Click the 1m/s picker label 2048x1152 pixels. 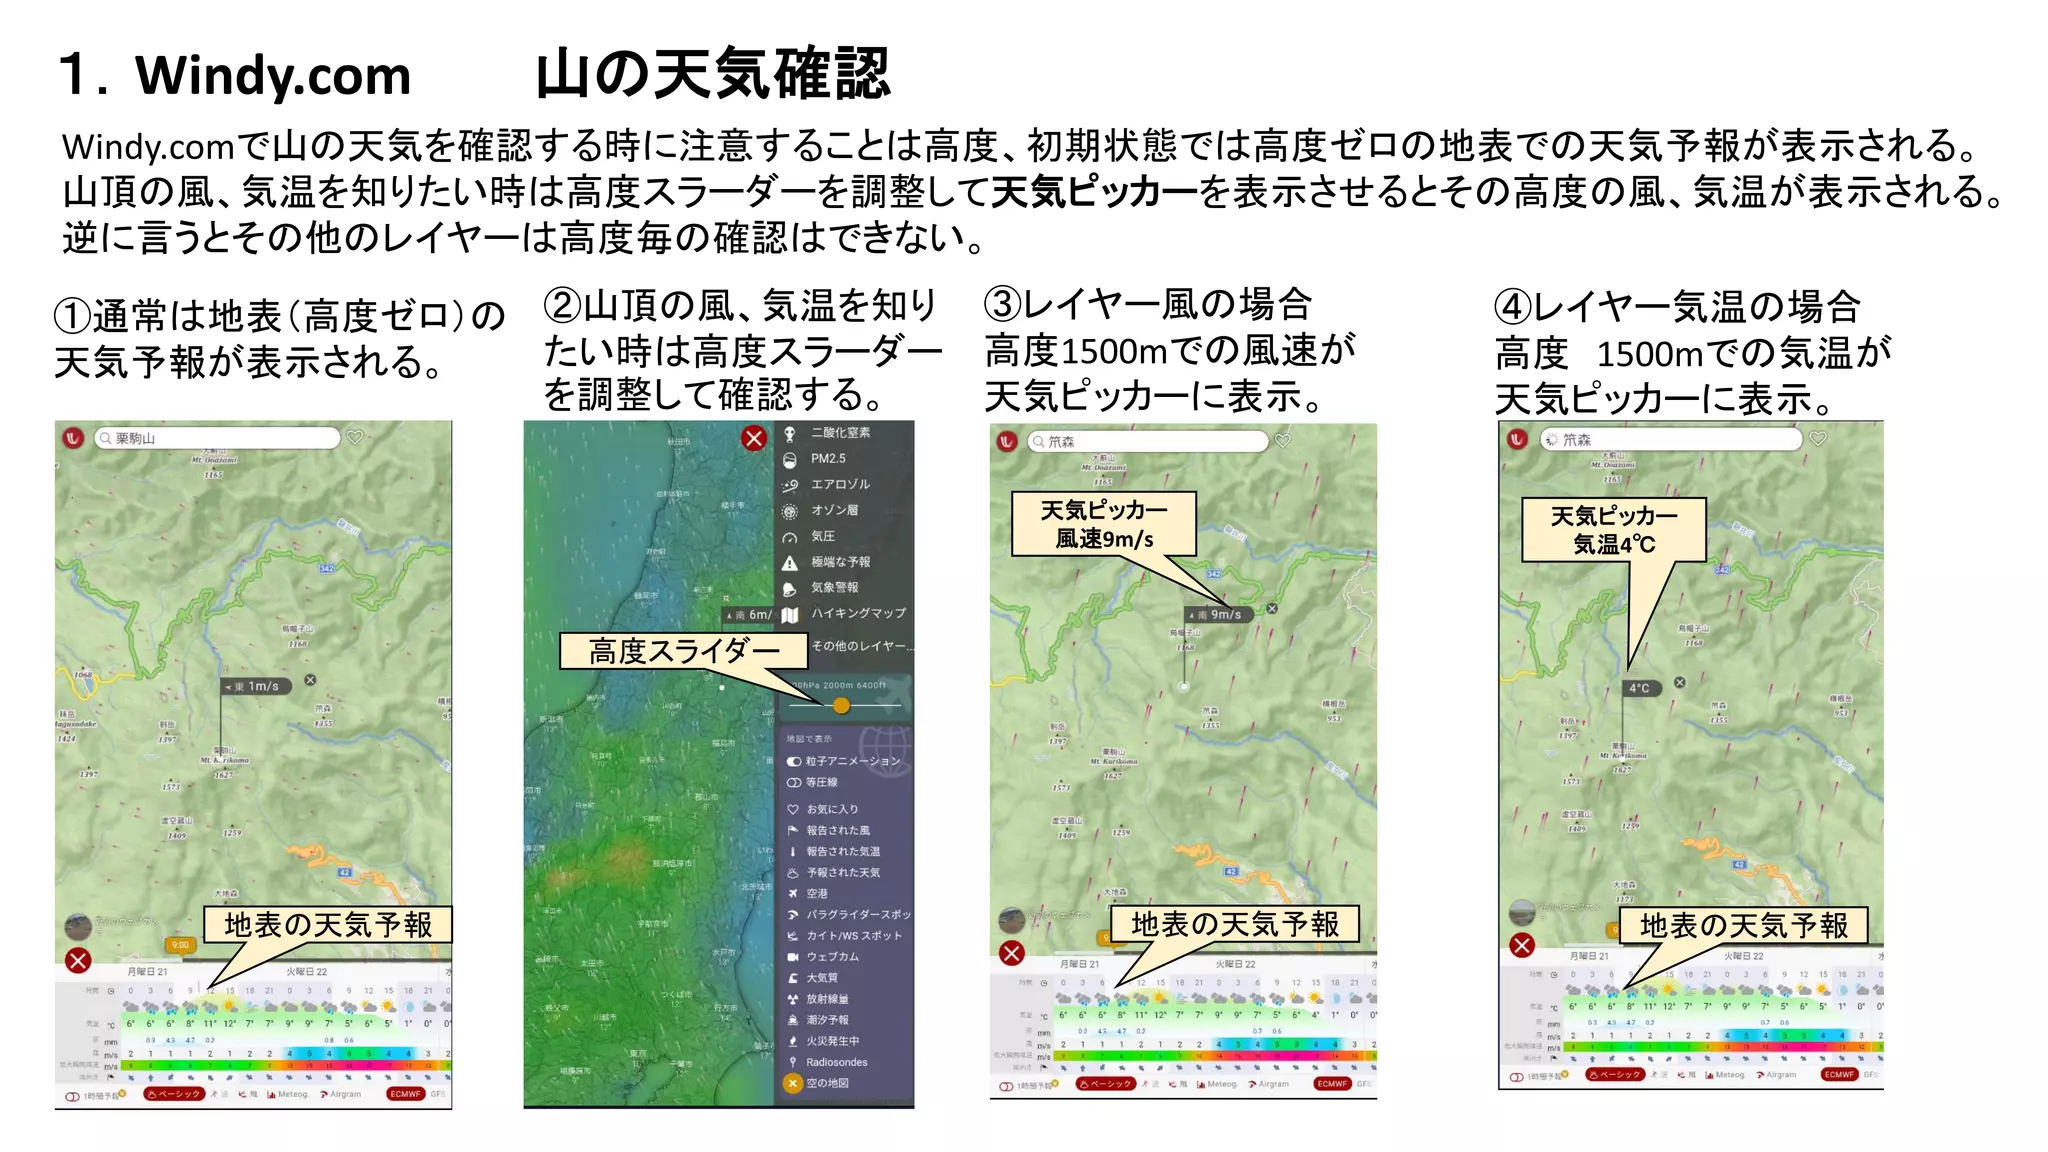coord(257,686)
